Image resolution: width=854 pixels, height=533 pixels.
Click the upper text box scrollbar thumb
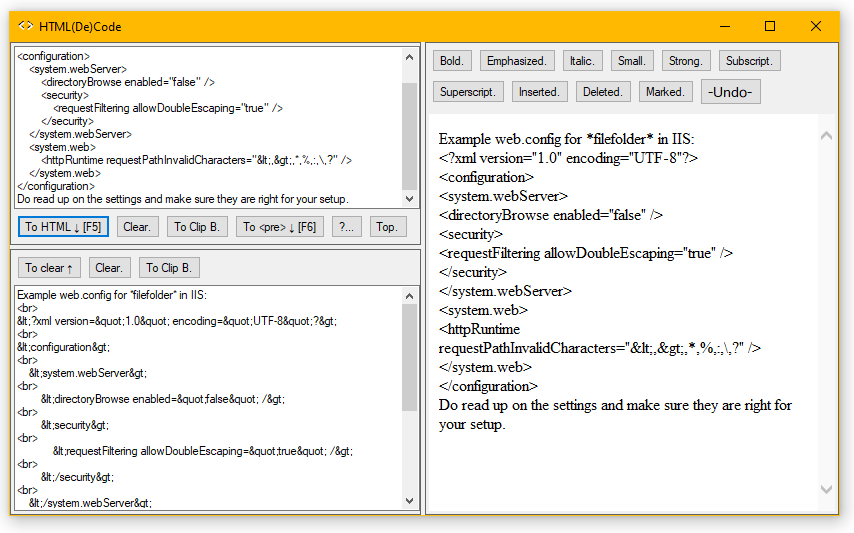[410, 136]
